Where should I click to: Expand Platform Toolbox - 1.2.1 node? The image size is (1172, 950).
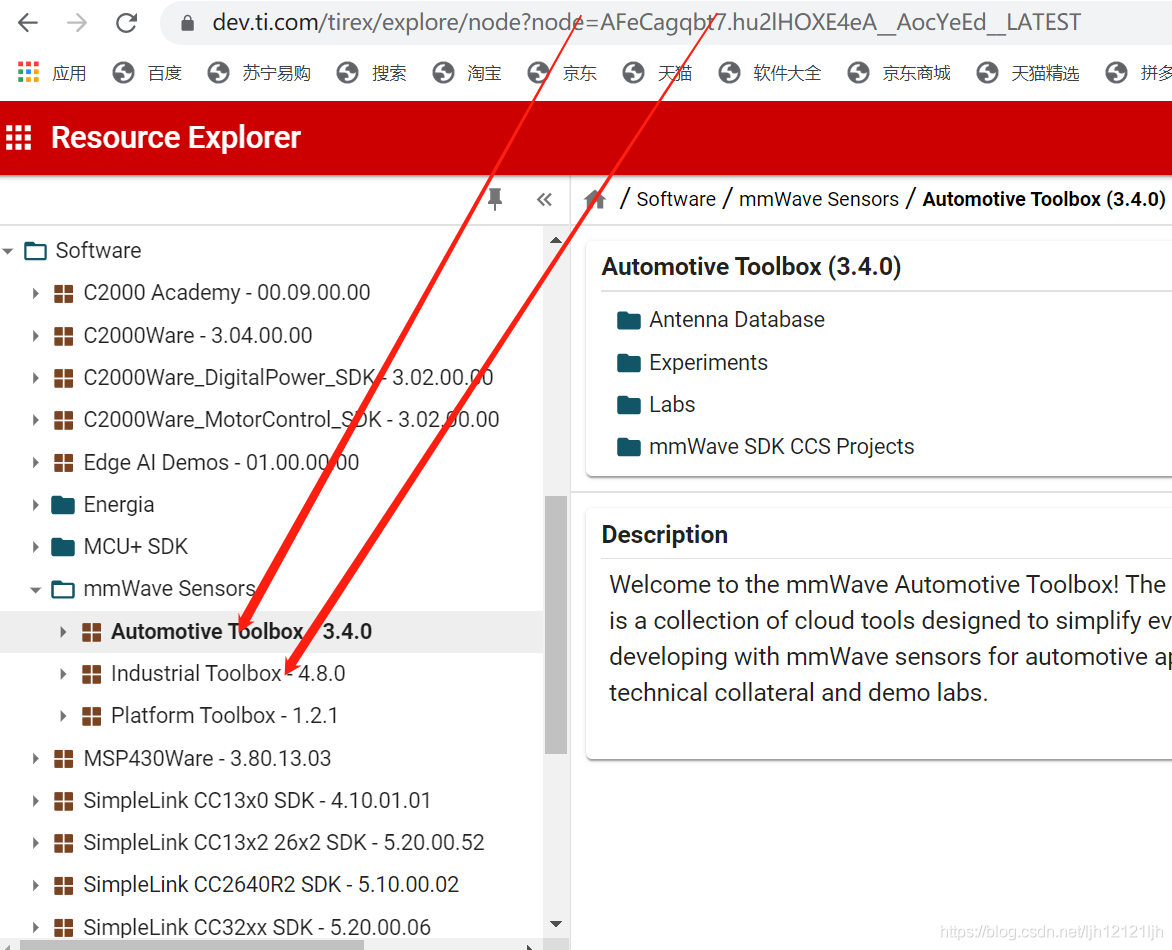click(63, 716)
